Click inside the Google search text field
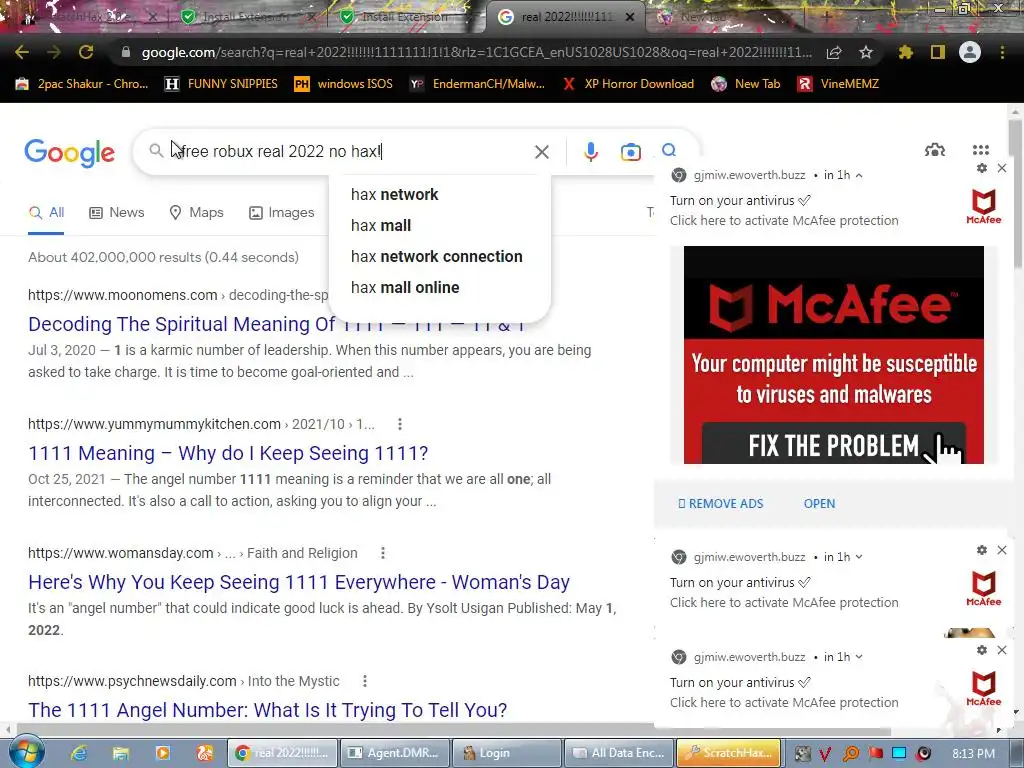 click(353, 152)
